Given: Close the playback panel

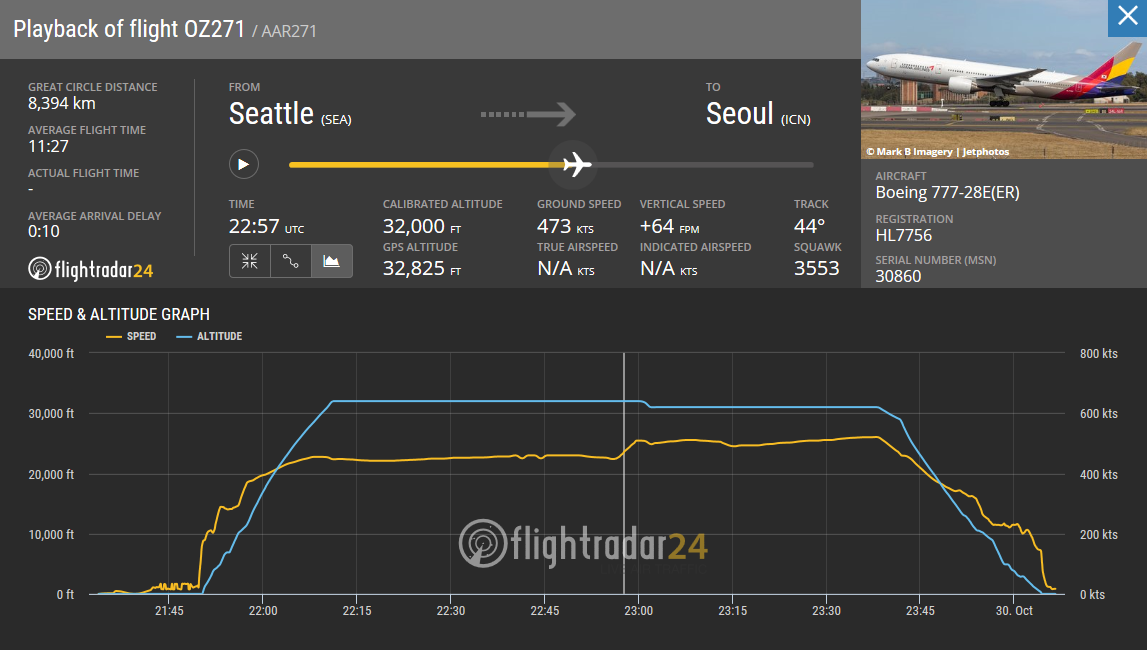Looking at the screenshot, I should [x=1127, y=18].
